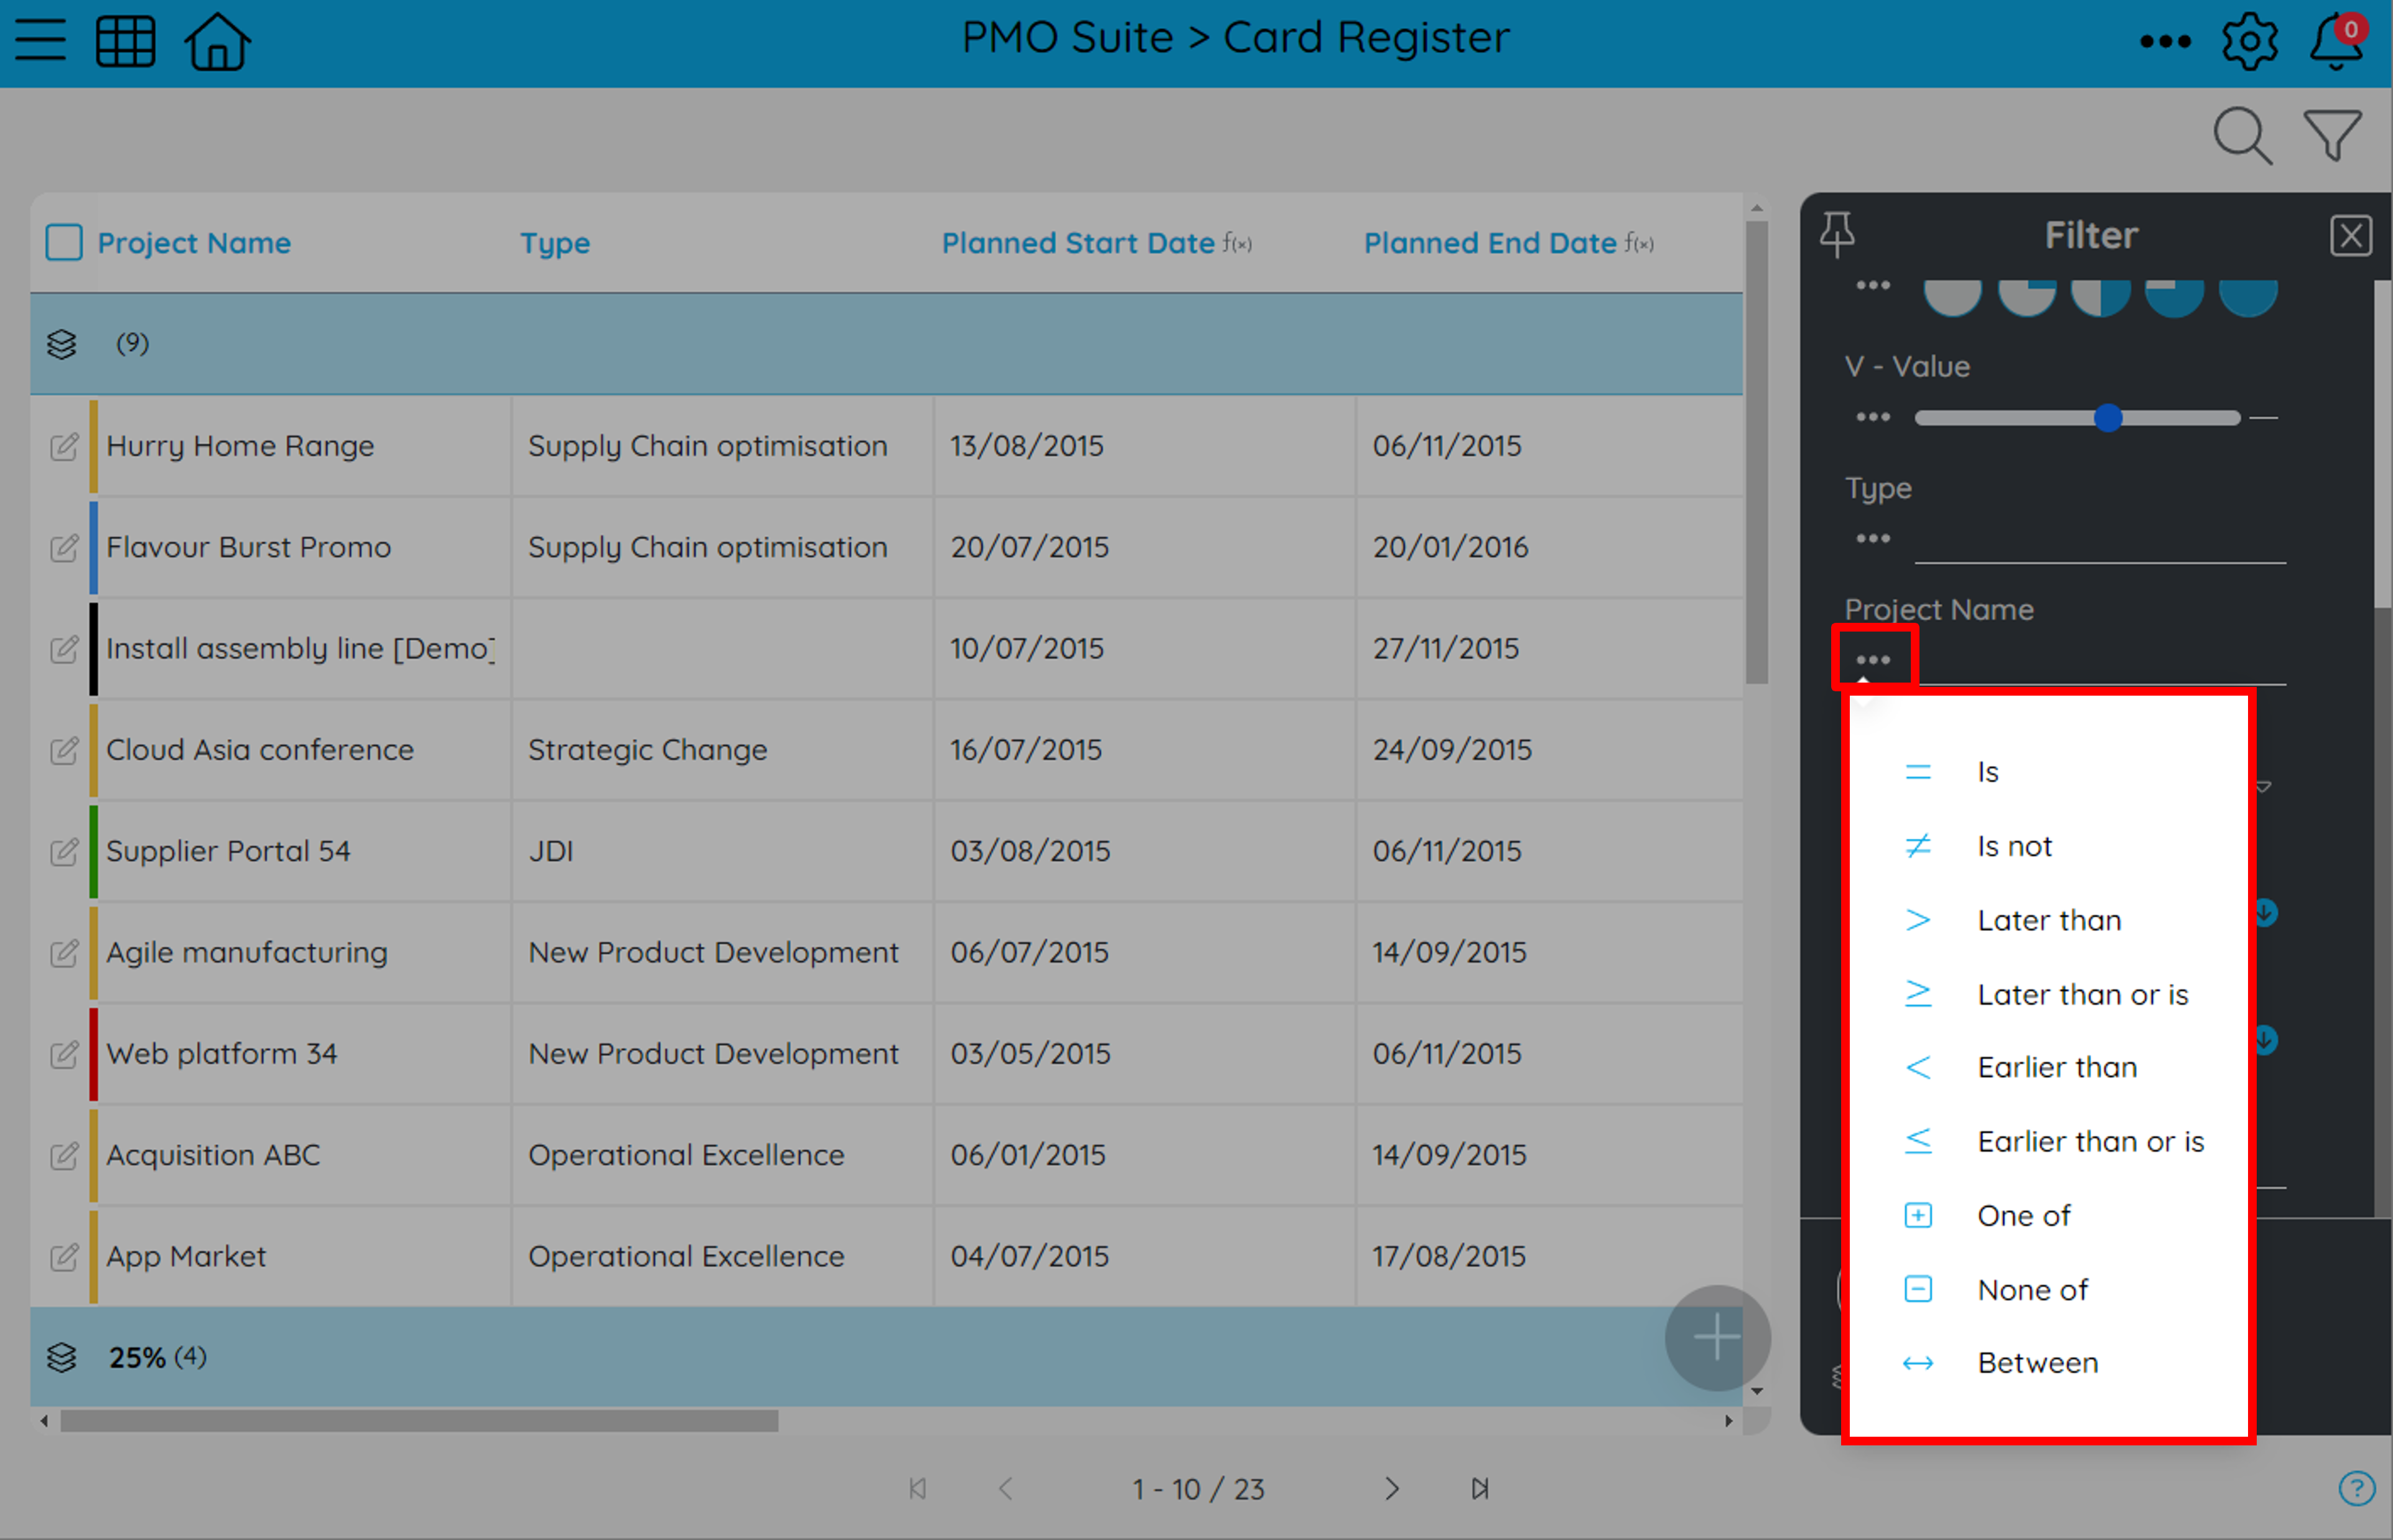The image size is (2393, 1540).
Task: Open operator menu for V - Value filter
Action: (1873, 417)
